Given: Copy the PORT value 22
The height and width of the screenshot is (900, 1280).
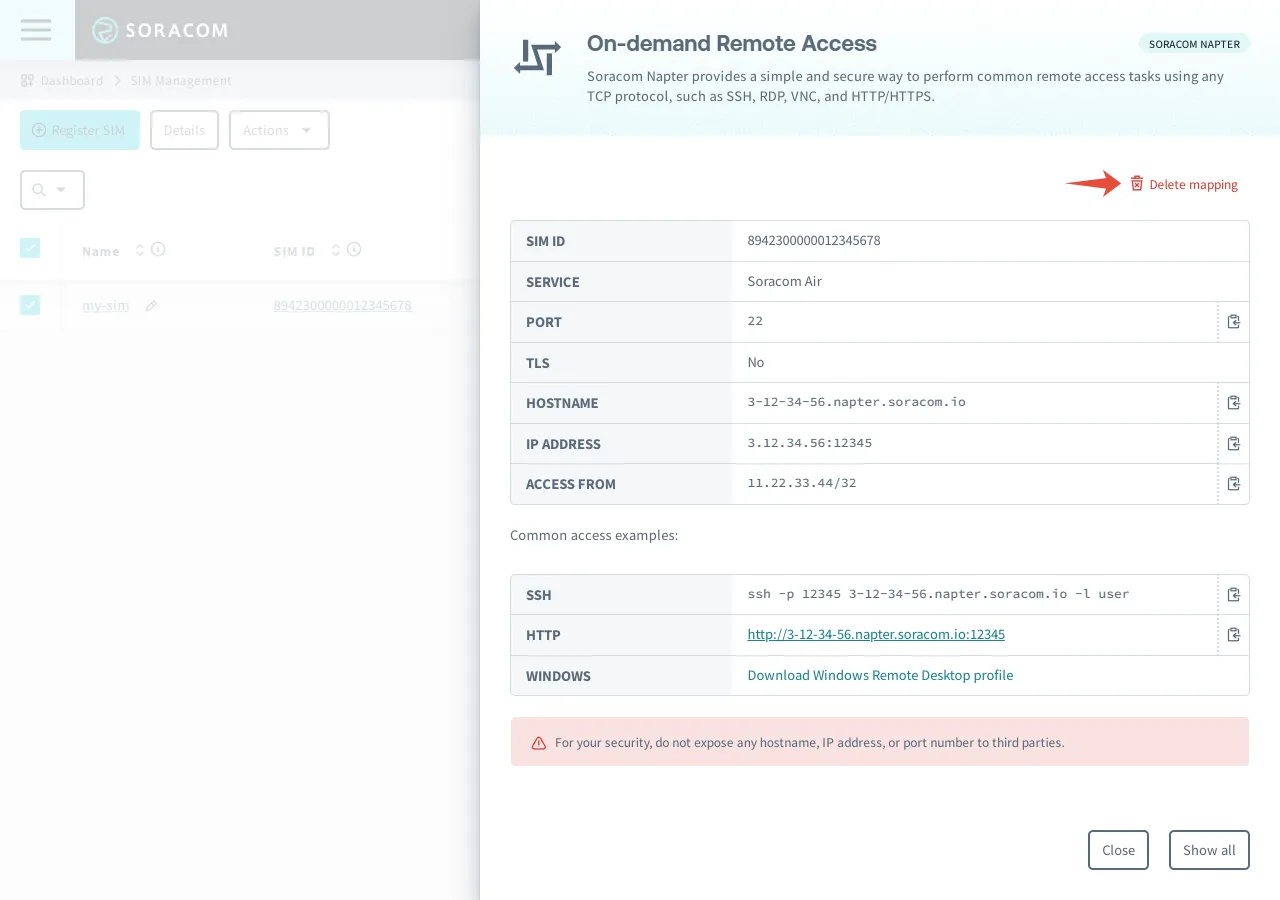Looking at the screenshot, I should 1234,322.
